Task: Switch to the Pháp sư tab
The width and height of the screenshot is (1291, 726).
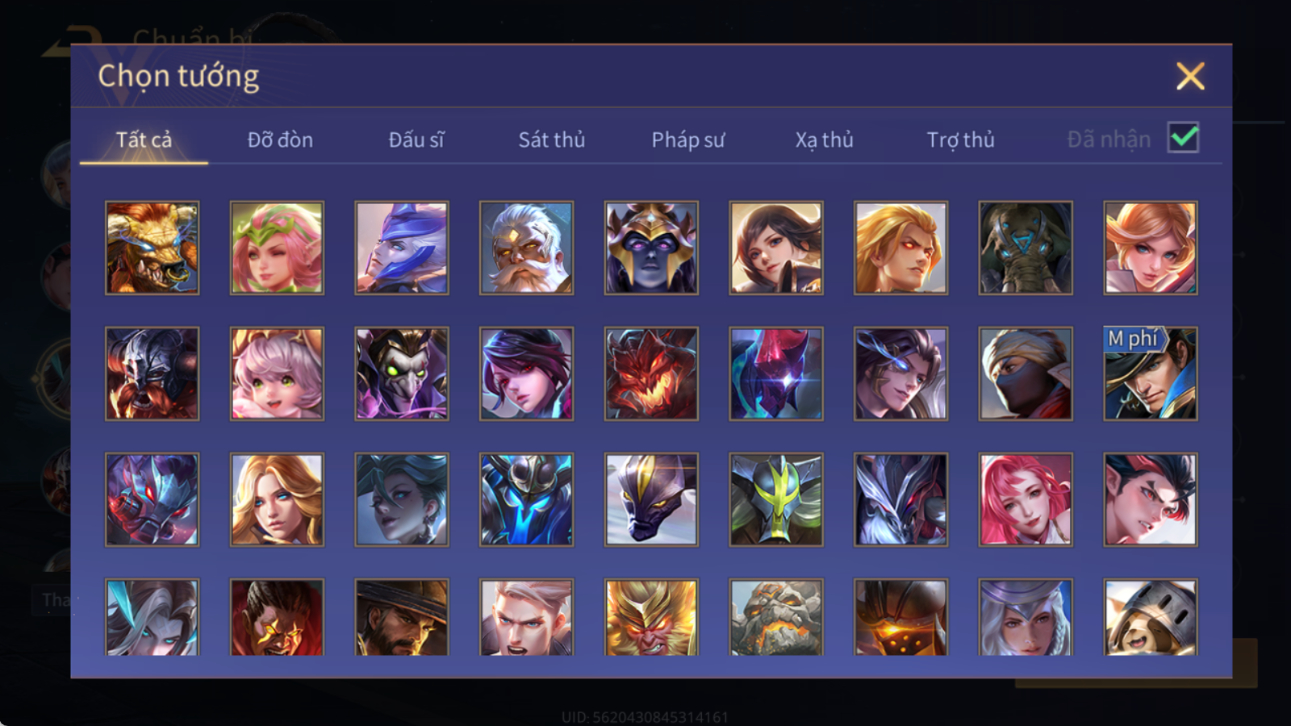Action: pos(688,140)
